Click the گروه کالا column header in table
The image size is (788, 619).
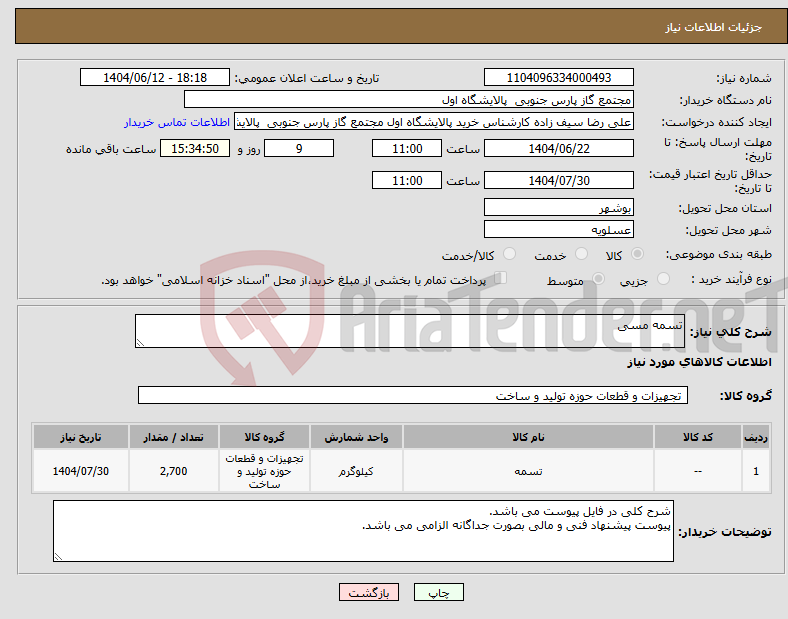[x=264, y=437]
